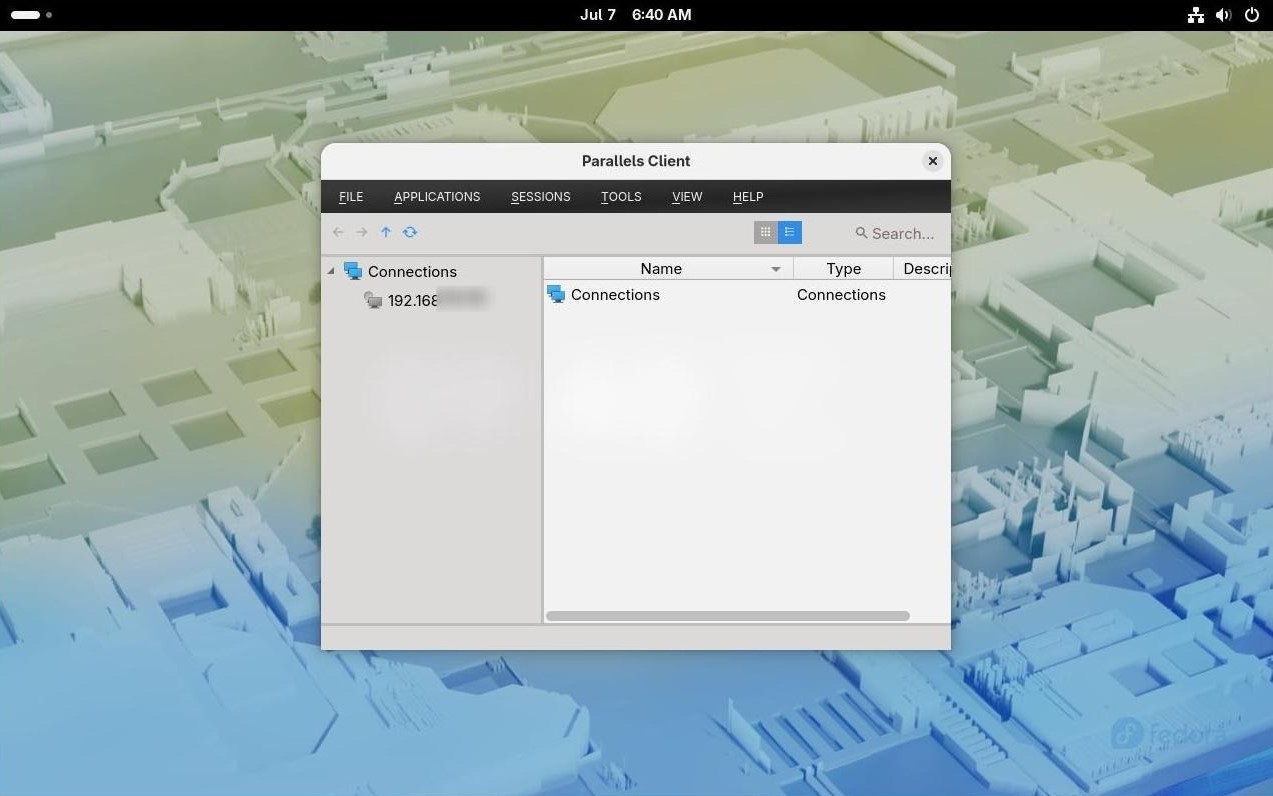This screenshot has width=1273, height=796.
Task: Close the Parallels Client window
Action: click(932, 161)
